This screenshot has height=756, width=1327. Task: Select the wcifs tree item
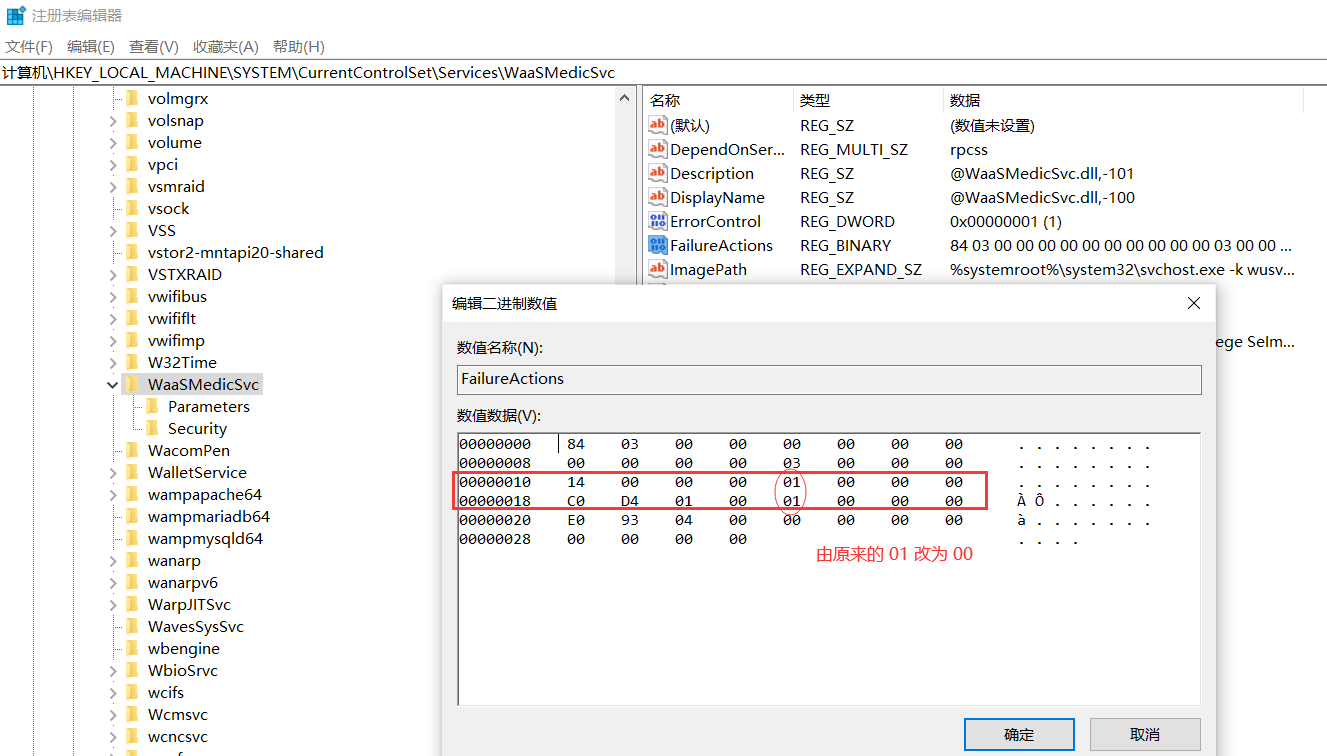point(166,693)
